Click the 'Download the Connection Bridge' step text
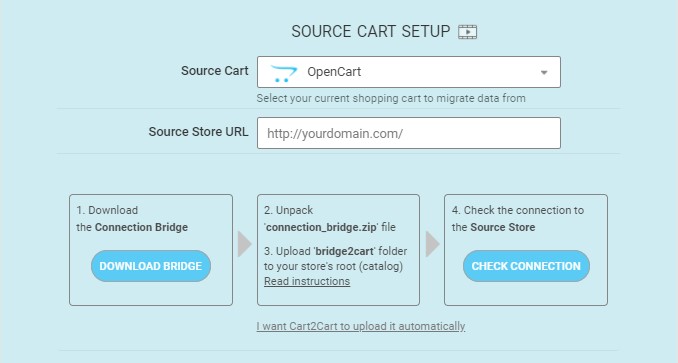Viewport: 678px width, 363px height. 132,219
